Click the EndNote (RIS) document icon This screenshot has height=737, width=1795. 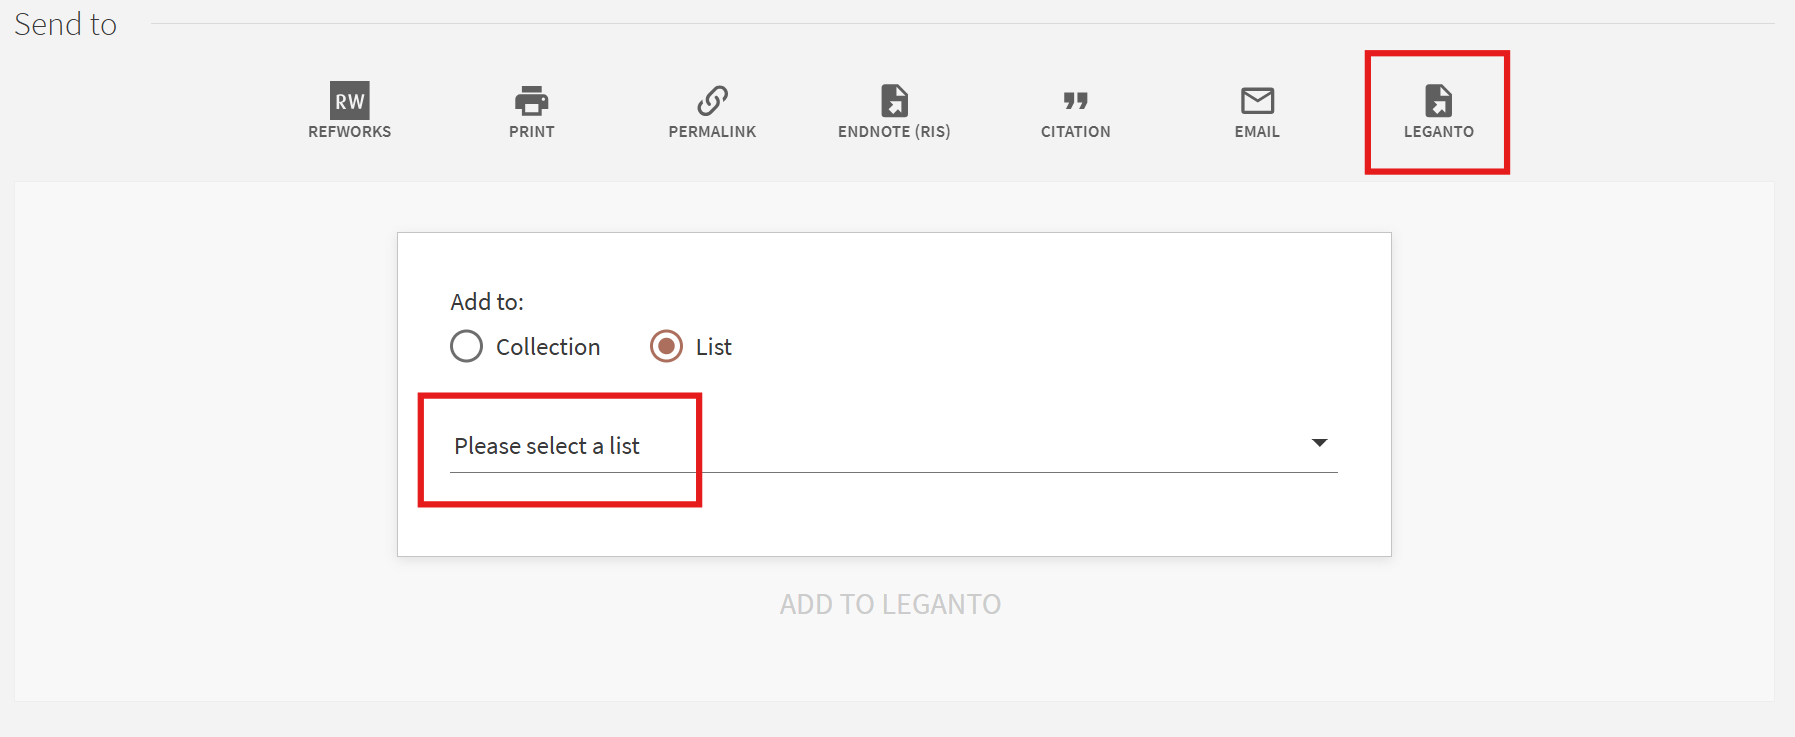coord(894,100)
